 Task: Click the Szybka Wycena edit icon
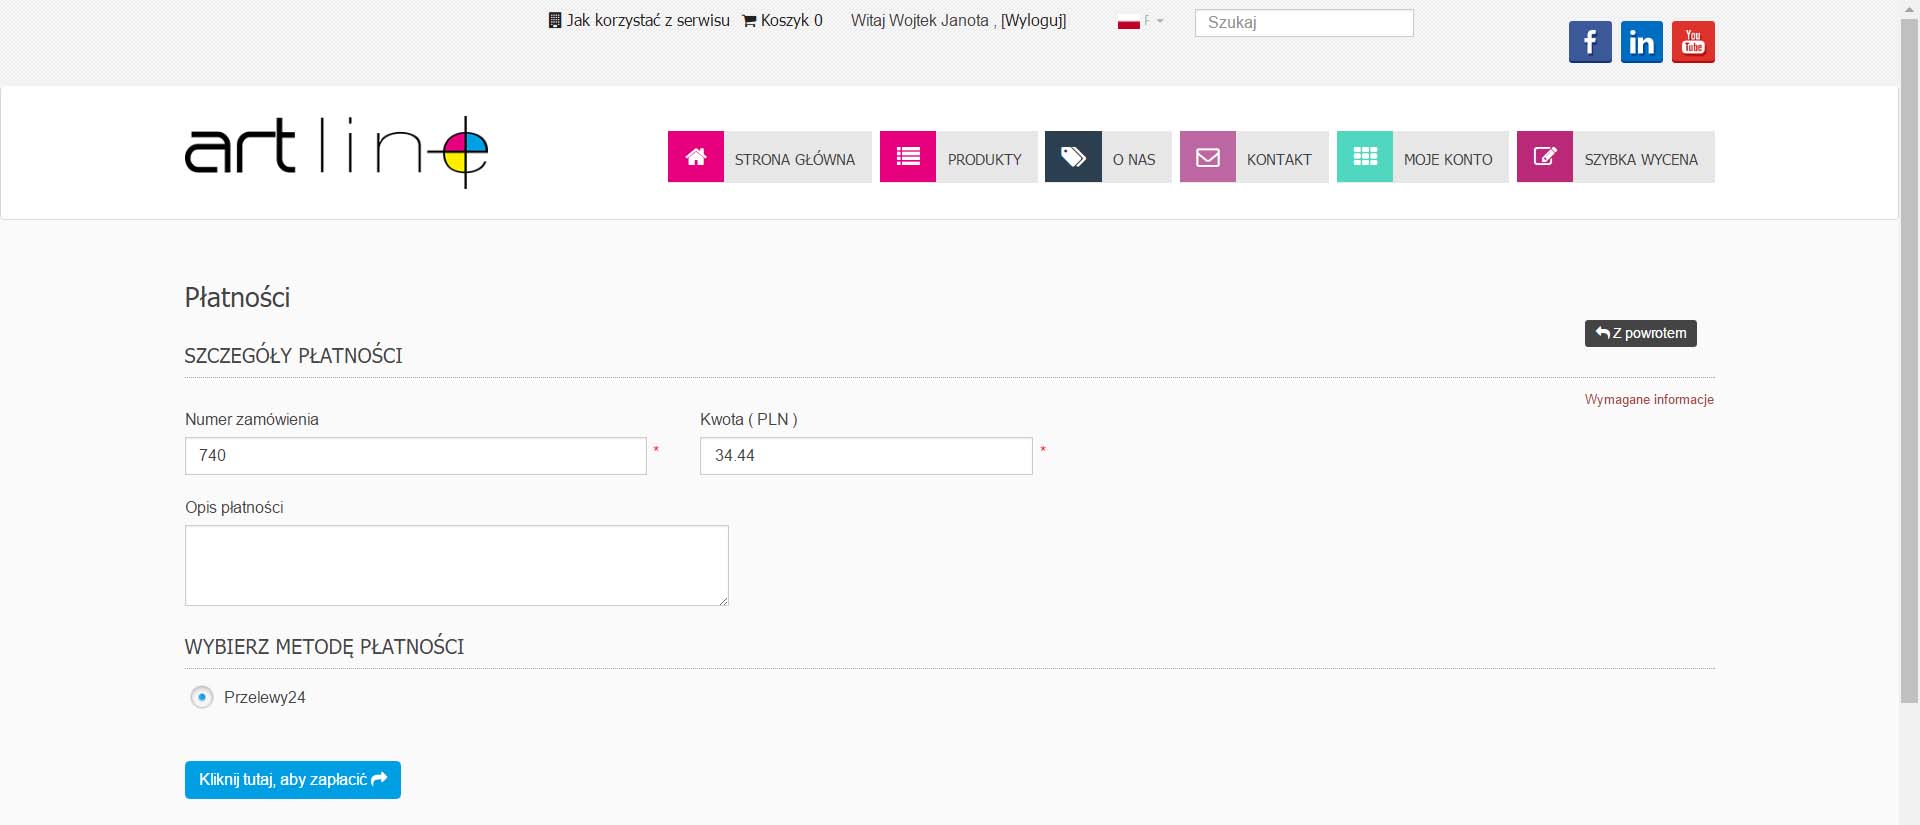(x=1545, y=157)
